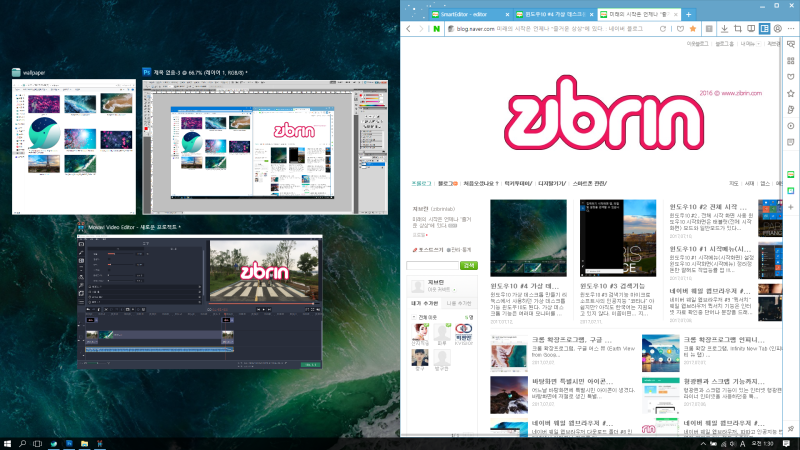The image size is (800, 450).
Task: Open reader view icon in browser toolbar
Action: (709, 29)
